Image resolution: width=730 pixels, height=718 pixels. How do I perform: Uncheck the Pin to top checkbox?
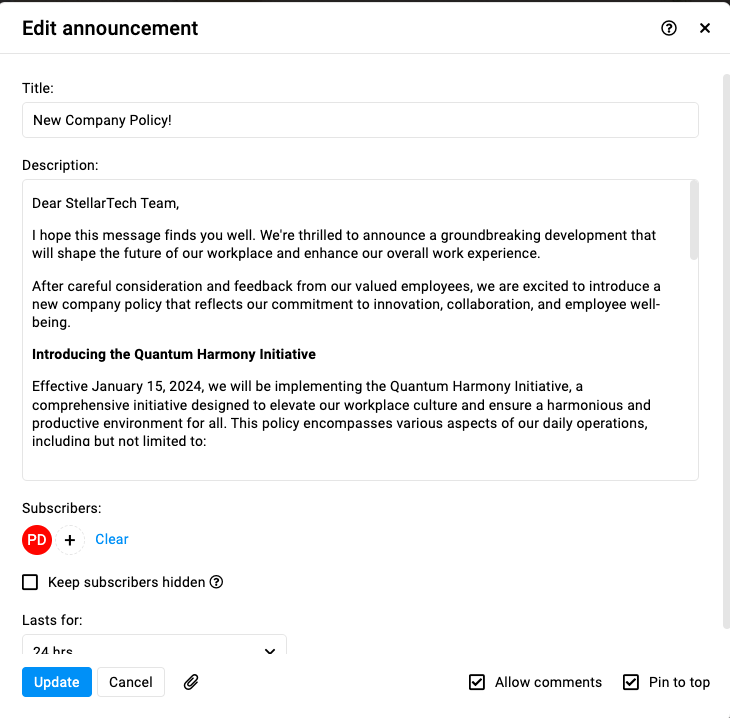631,682
